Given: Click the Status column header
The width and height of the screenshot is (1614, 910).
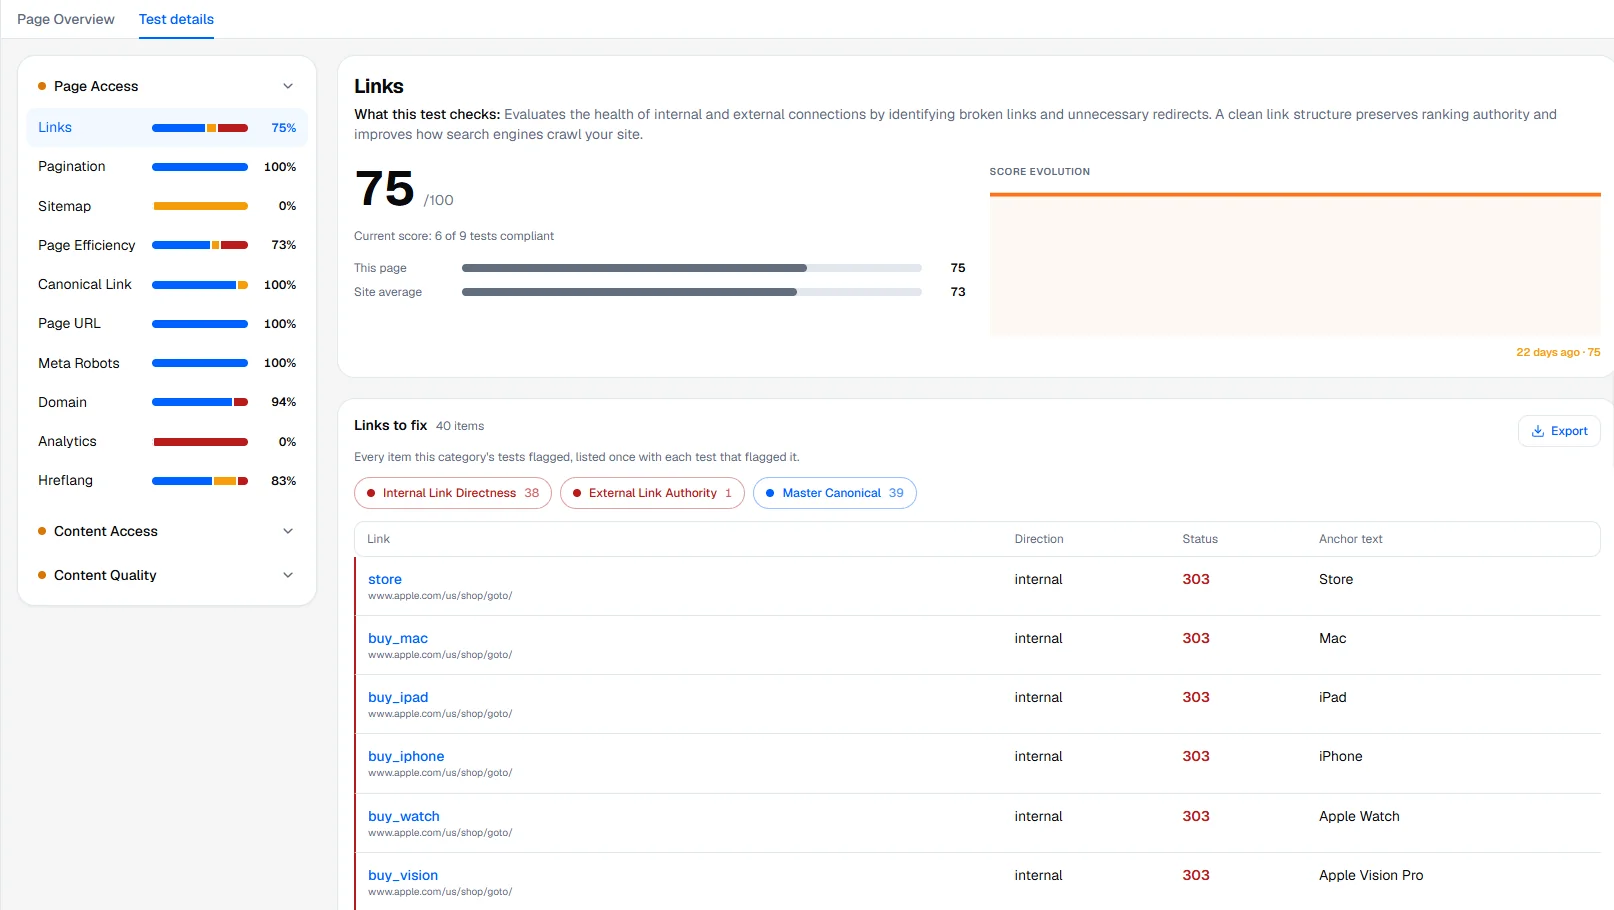Looking at the screenshot, I should click(x=1200, y=539).
